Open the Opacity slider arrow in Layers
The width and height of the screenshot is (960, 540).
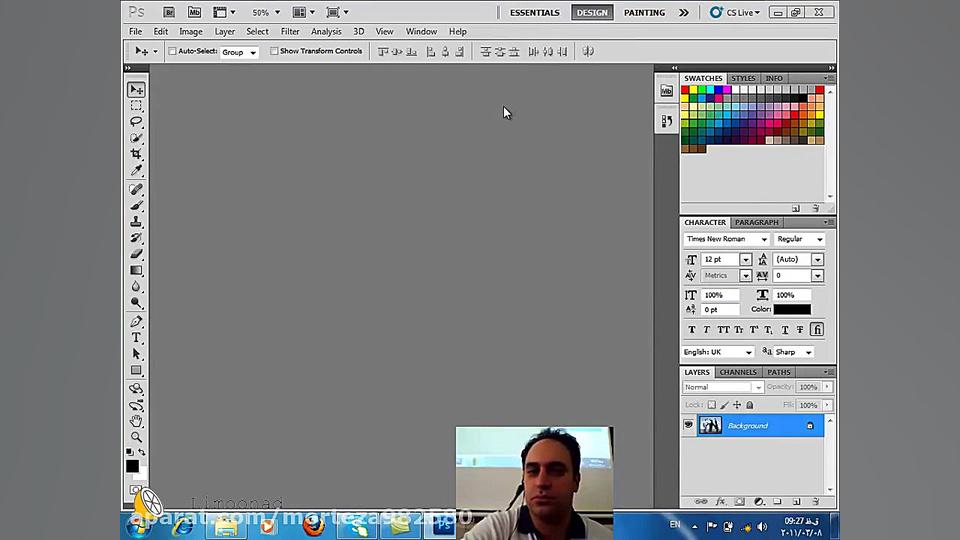coord(827,387)
